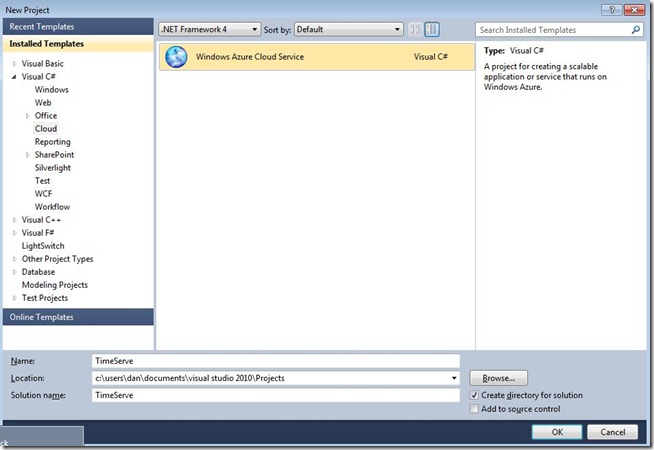Switch to small icons view

coord(415,29)
